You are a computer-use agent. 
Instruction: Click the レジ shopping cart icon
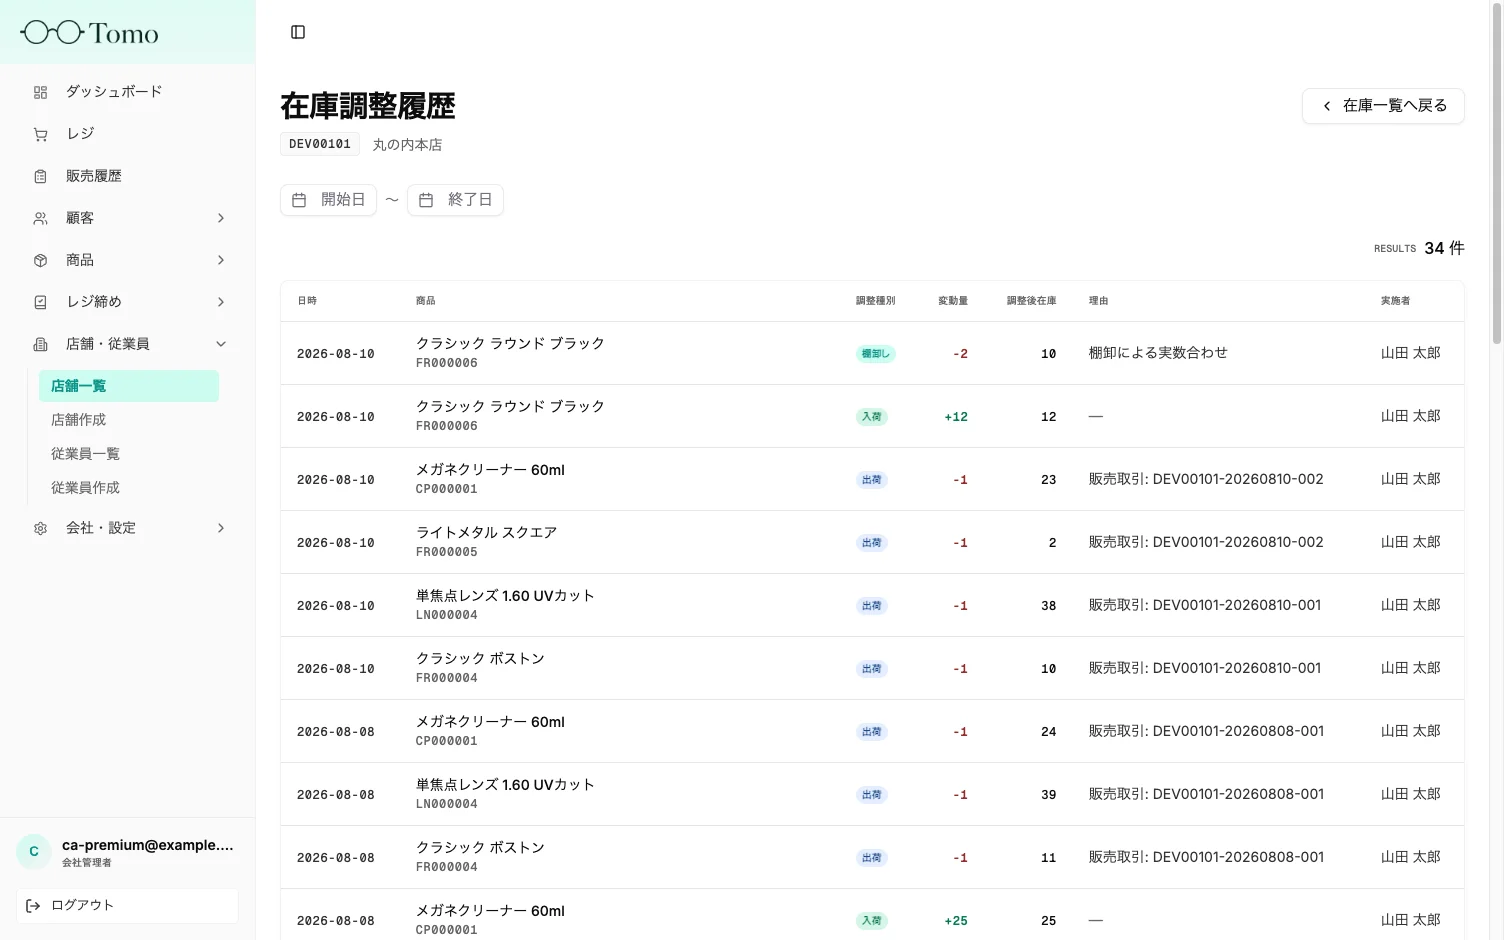pyautogui.click(x=40, y=134)
